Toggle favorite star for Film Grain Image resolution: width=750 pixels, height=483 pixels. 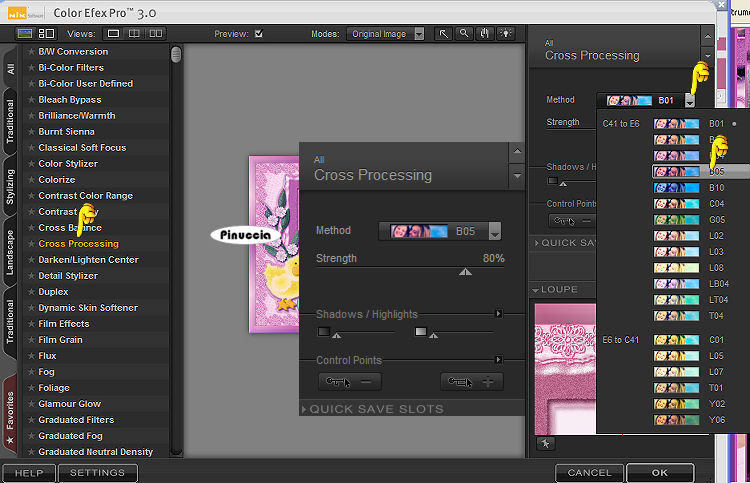point(31,340)
